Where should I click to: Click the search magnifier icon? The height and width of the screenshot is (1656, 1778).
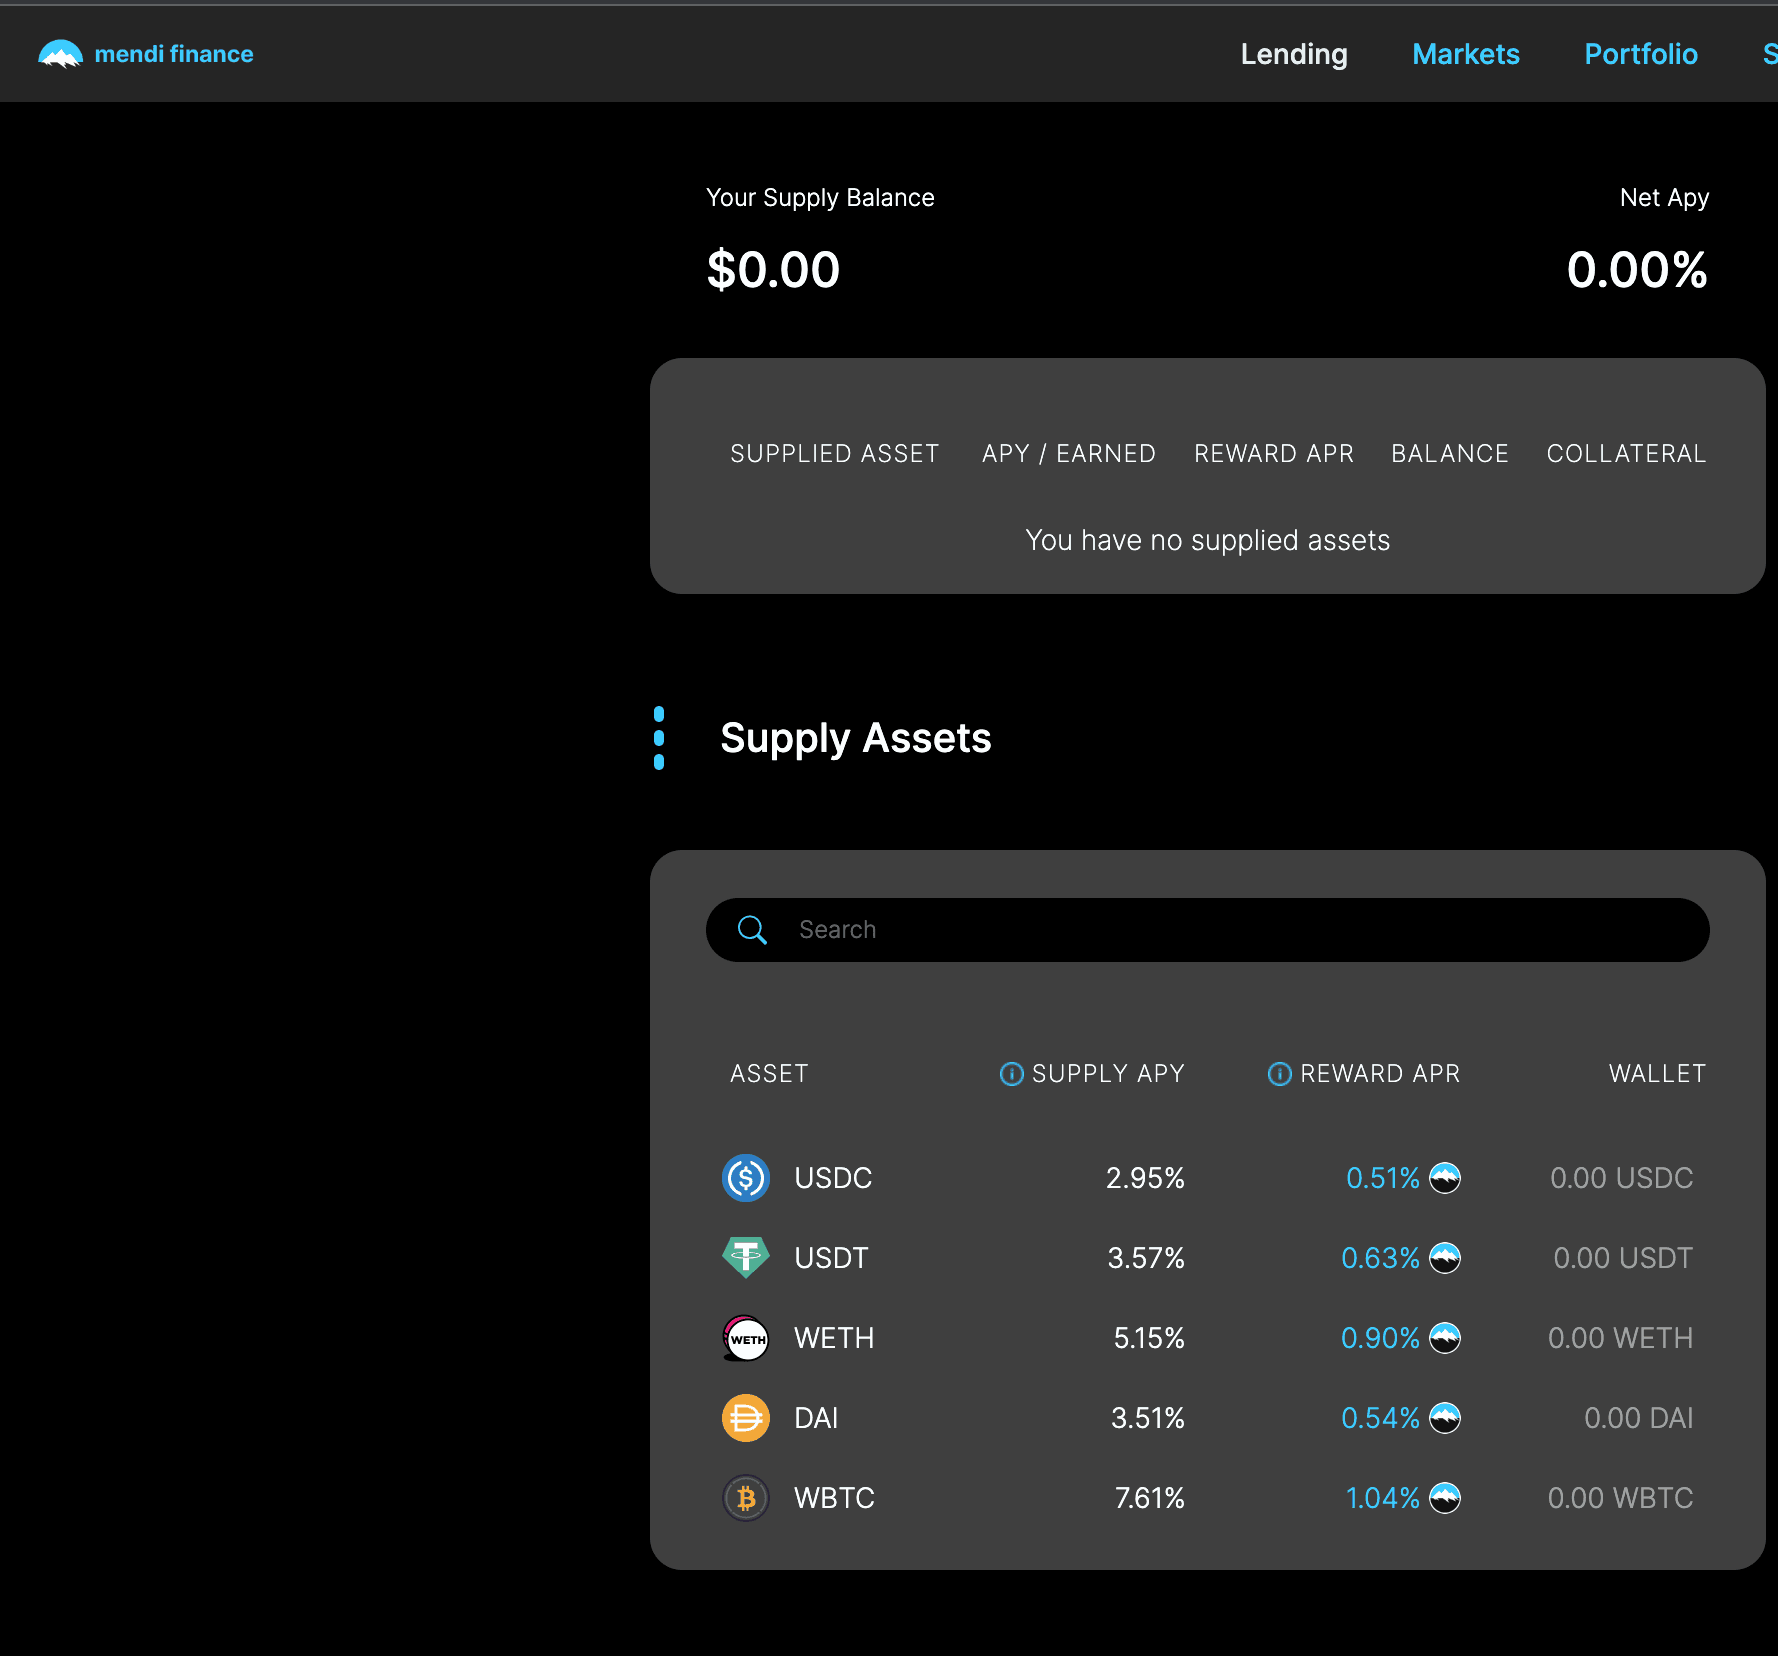752,930
